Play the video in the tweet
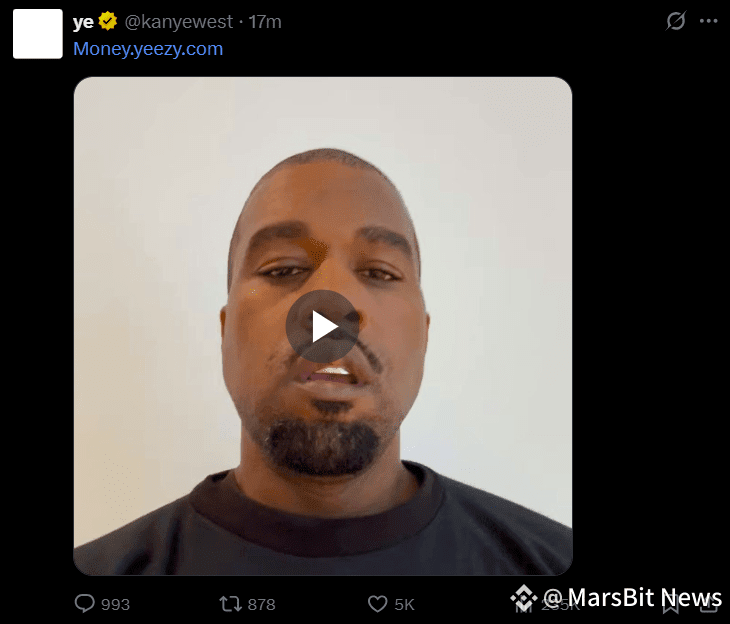The height and width of the screenshot is (624, 730). [322, 326]
